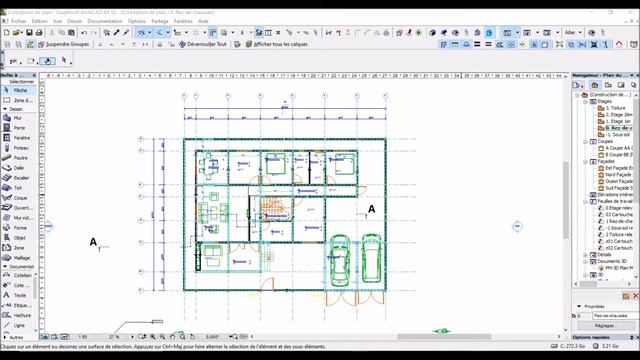
Task: Click the horizontal scrollbar under the plan
Action: [444, 337]
